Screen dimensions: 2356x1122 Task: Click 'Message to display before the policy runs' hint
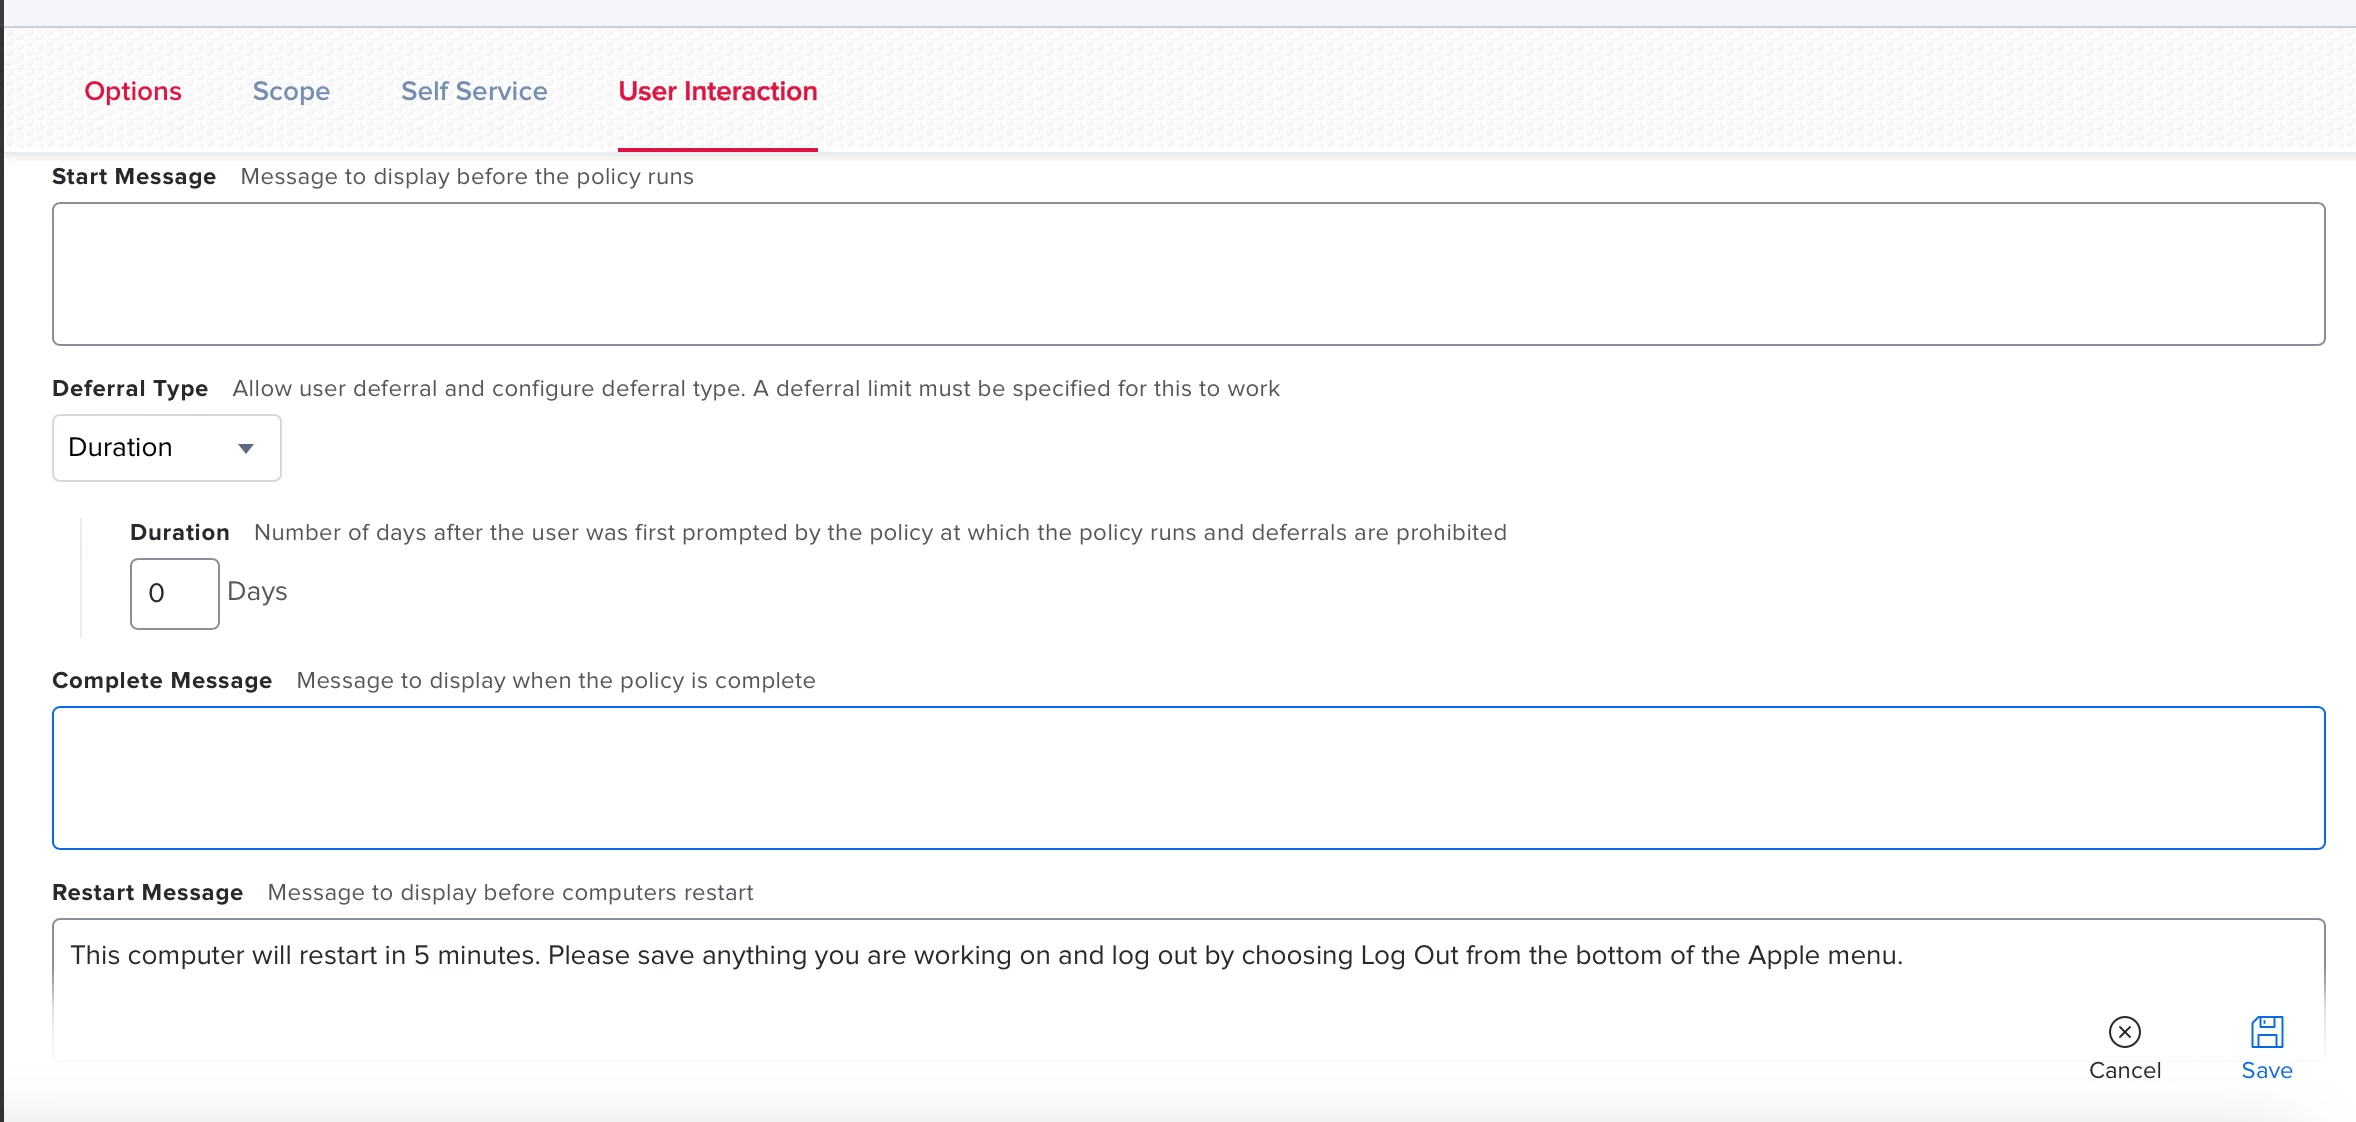[x=467, y=176]
